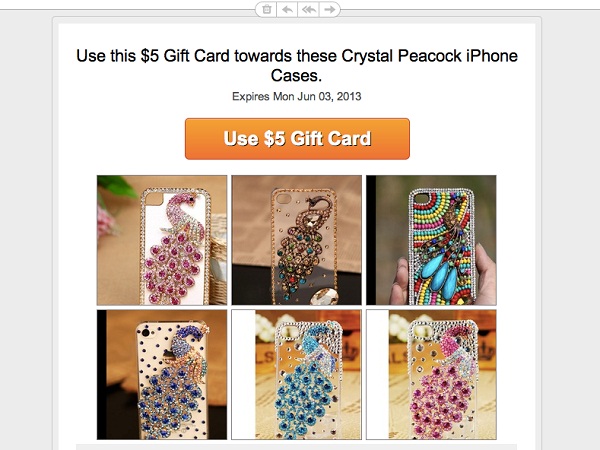Delete this email with the trash icon
Viewport: 600px width, 450px height.
coord(267,9)
